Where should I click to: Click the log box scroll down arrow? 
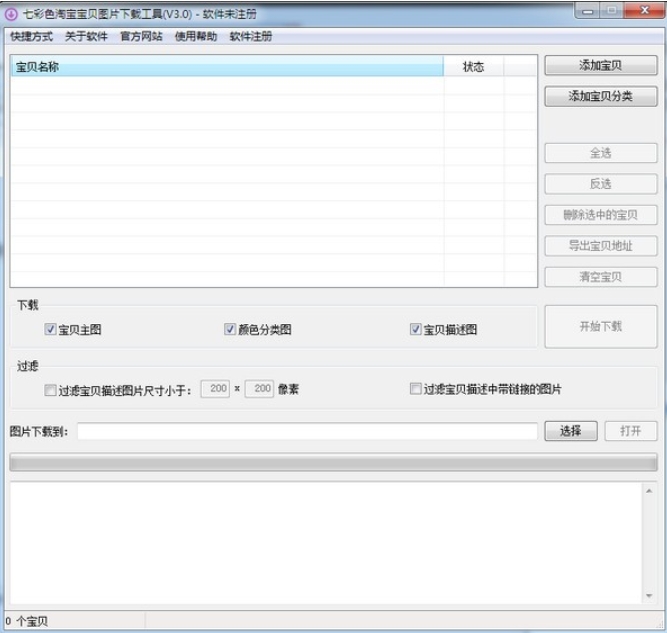coord(649,596)
